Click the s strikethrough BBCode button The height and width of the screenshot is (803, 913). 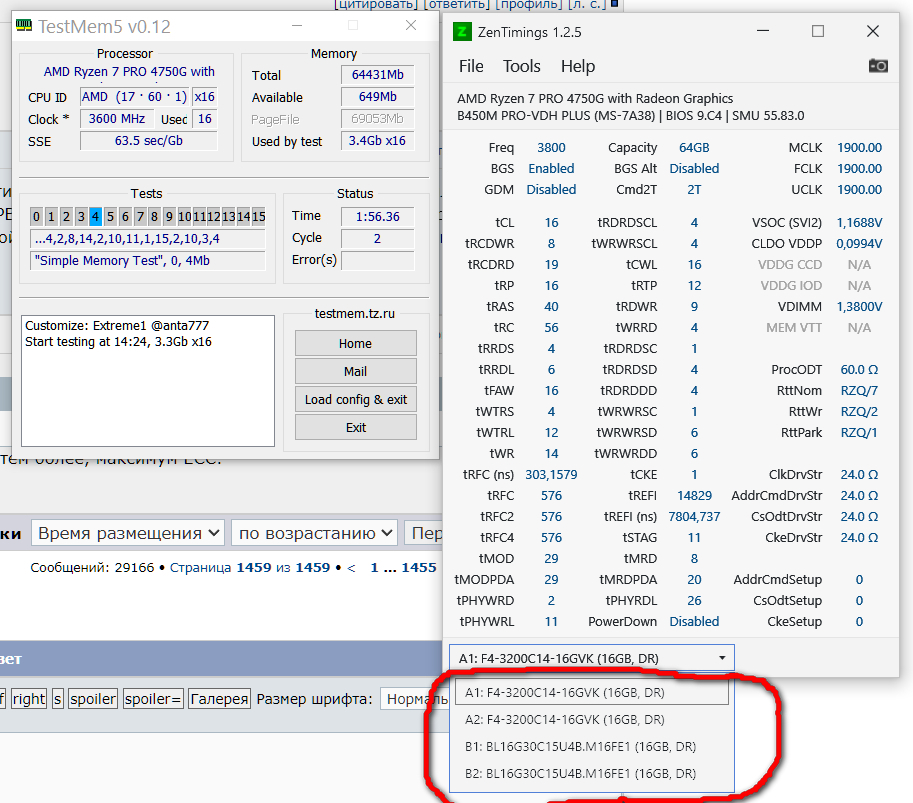[x=58, y=699]
